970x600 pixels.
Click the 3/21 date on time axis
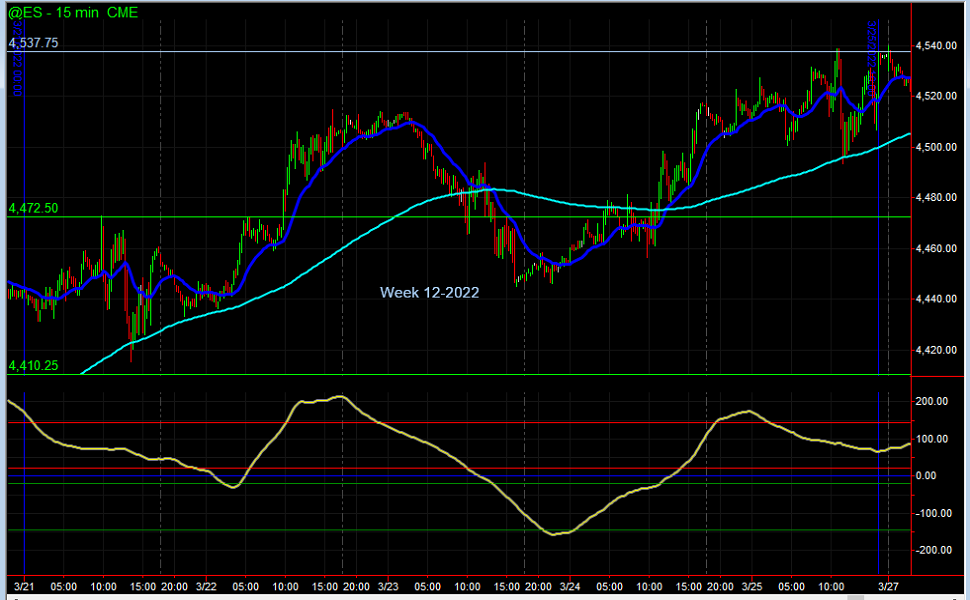pyautogui.click(x=24, y=586)
